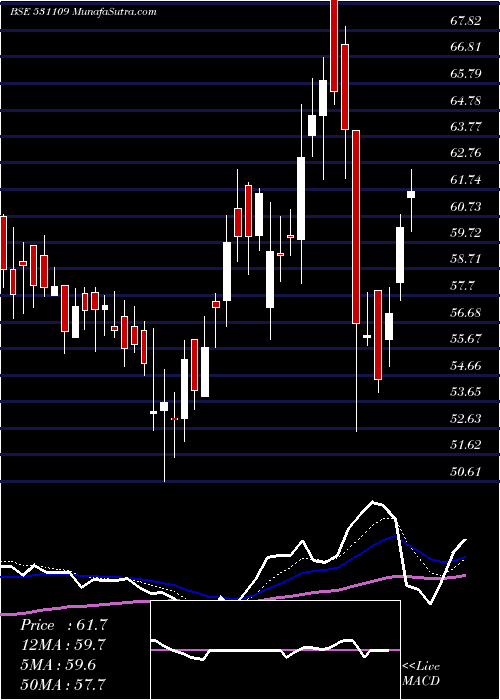Click the MACD inset chart panel
The image size is (500, 700).
coord(275,650)
